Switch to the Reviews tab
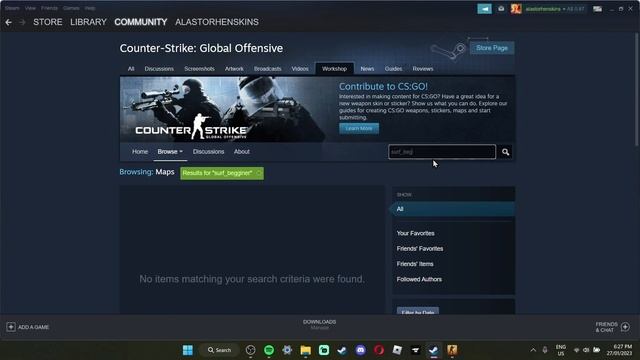640x360 pixels. tap(423, 69)
